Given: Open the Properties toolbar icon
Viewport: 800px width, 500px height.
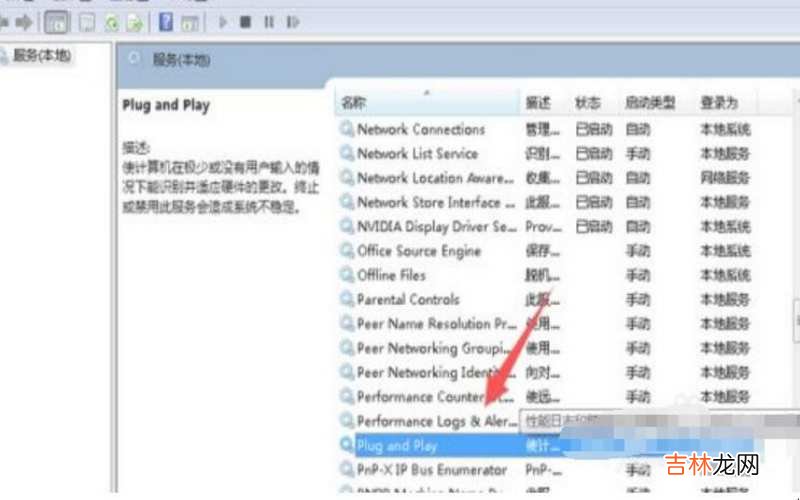Looking at the screenshot, I should [x=88, y=21].
